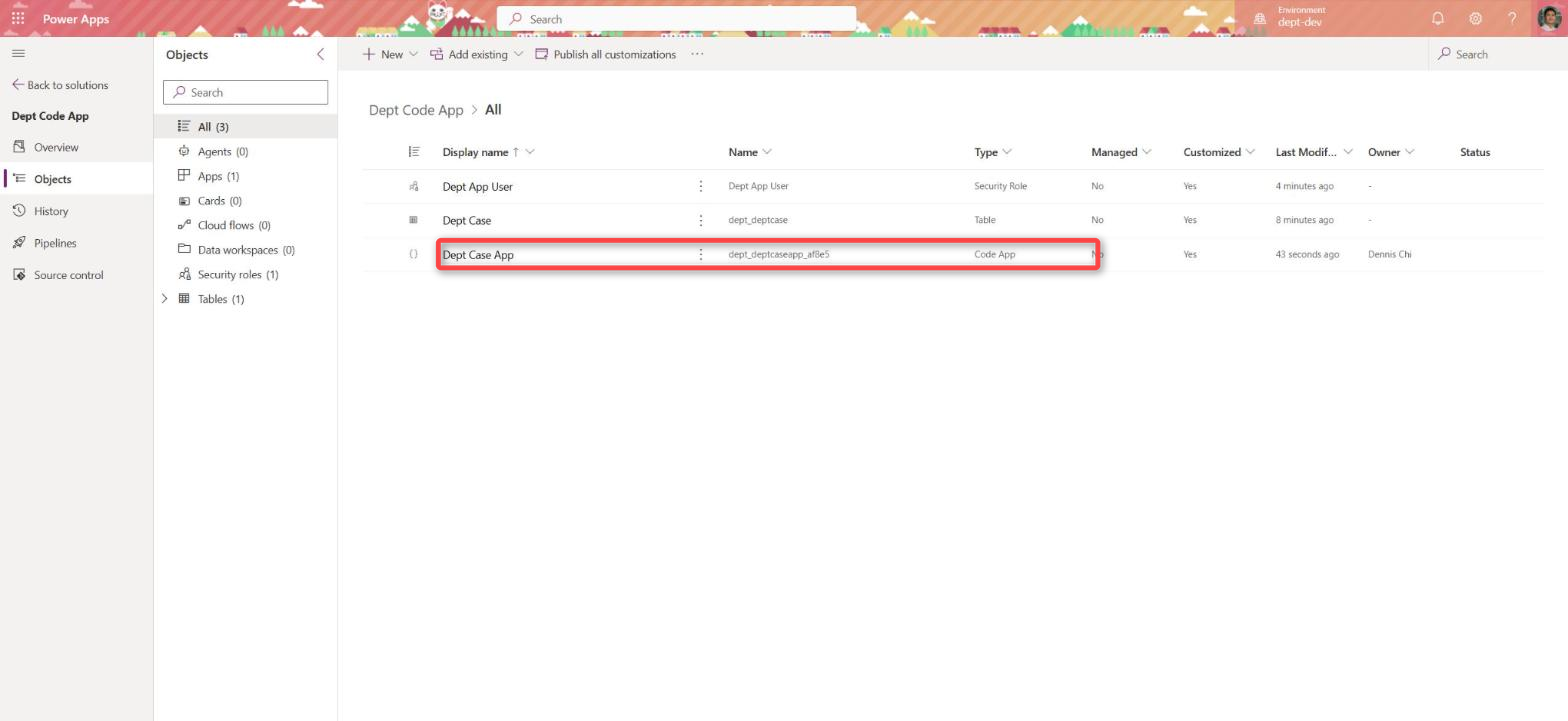
Task: Go back to solutions
Action: (x=60, y=85)
